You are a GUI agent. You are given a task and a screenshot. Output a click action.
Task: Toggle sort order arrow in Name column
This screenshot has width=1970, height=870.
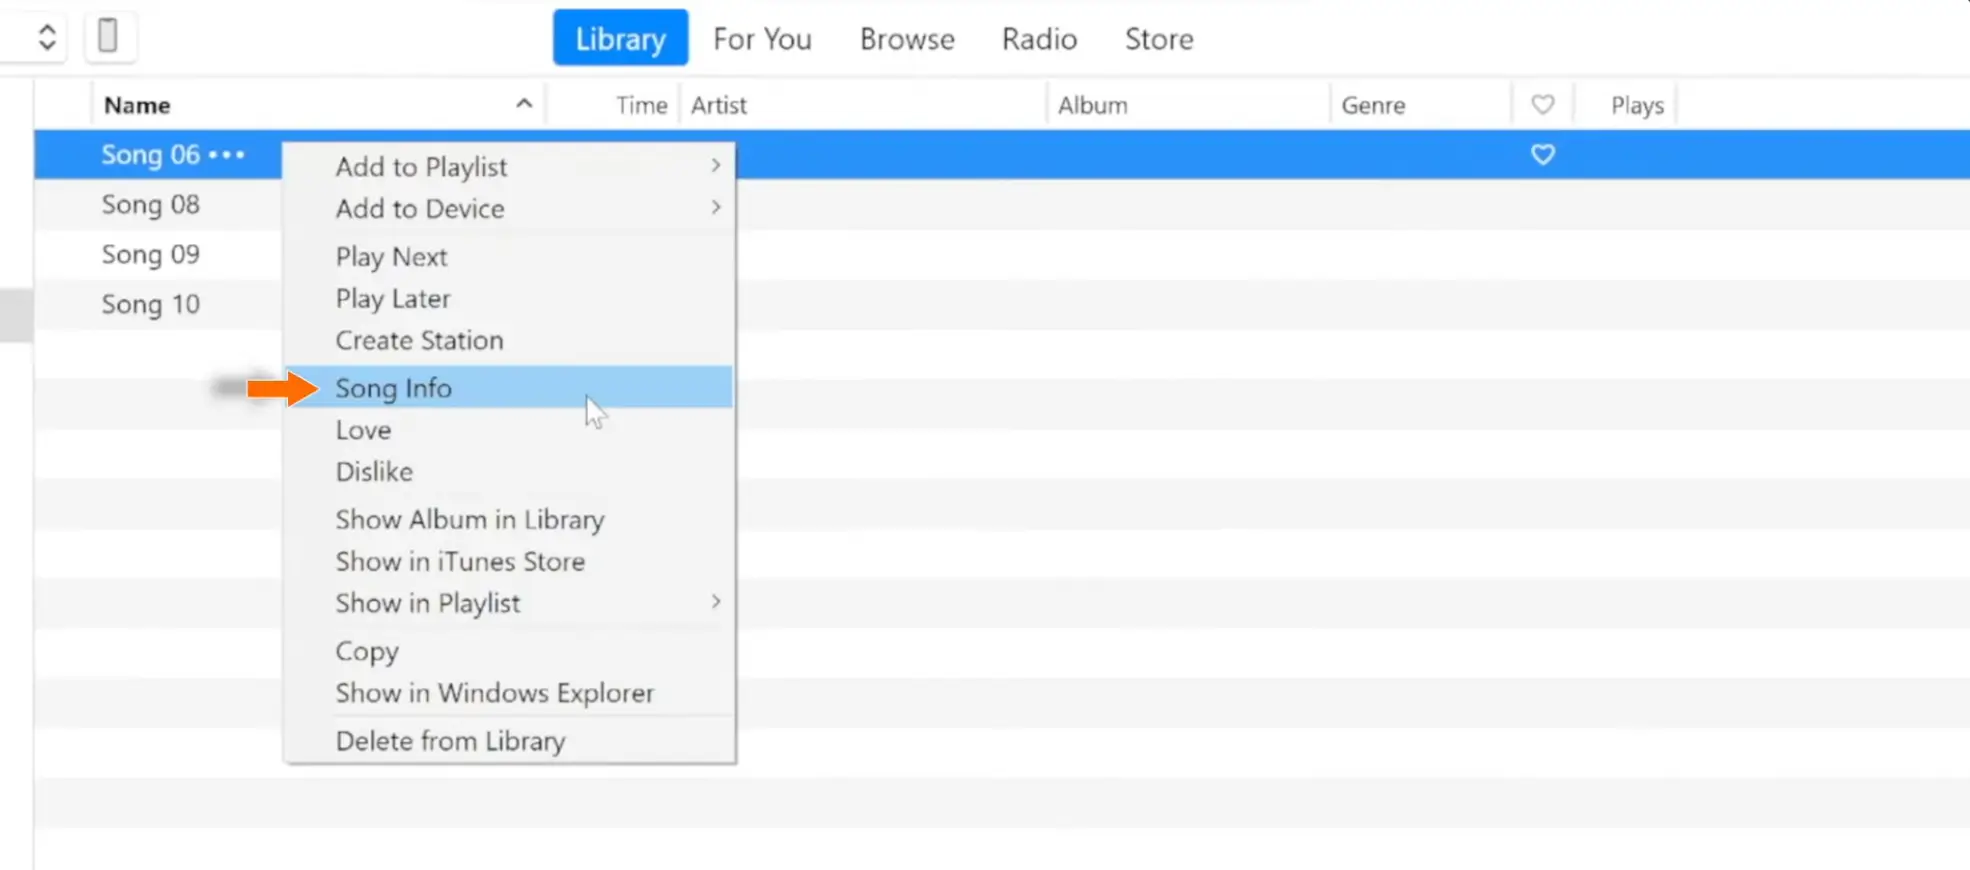pos(524,104)
